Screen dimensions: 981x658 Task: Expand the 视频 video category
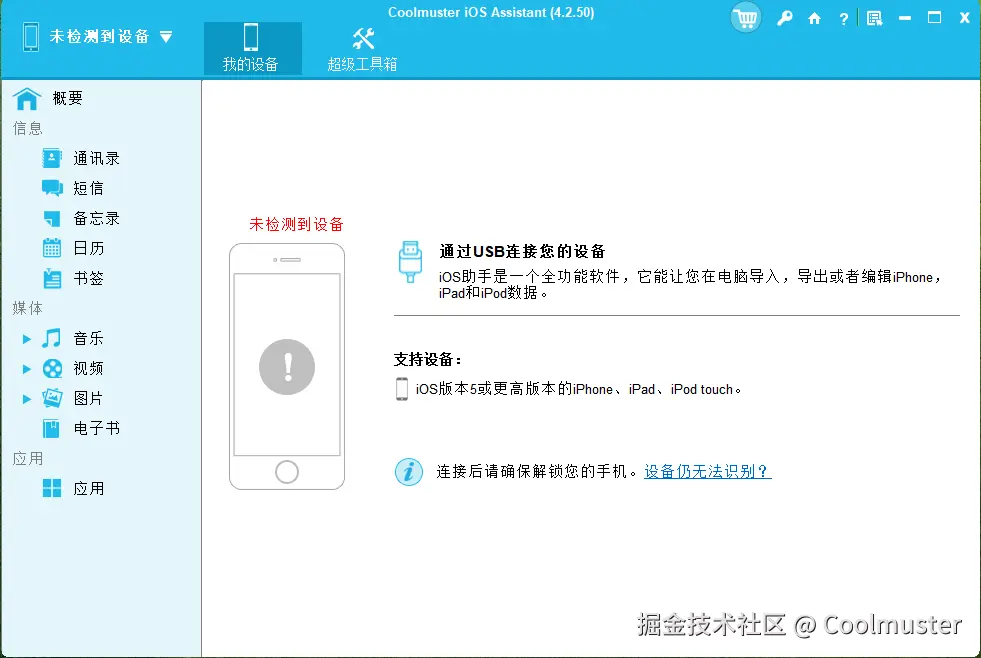[27, 367]
